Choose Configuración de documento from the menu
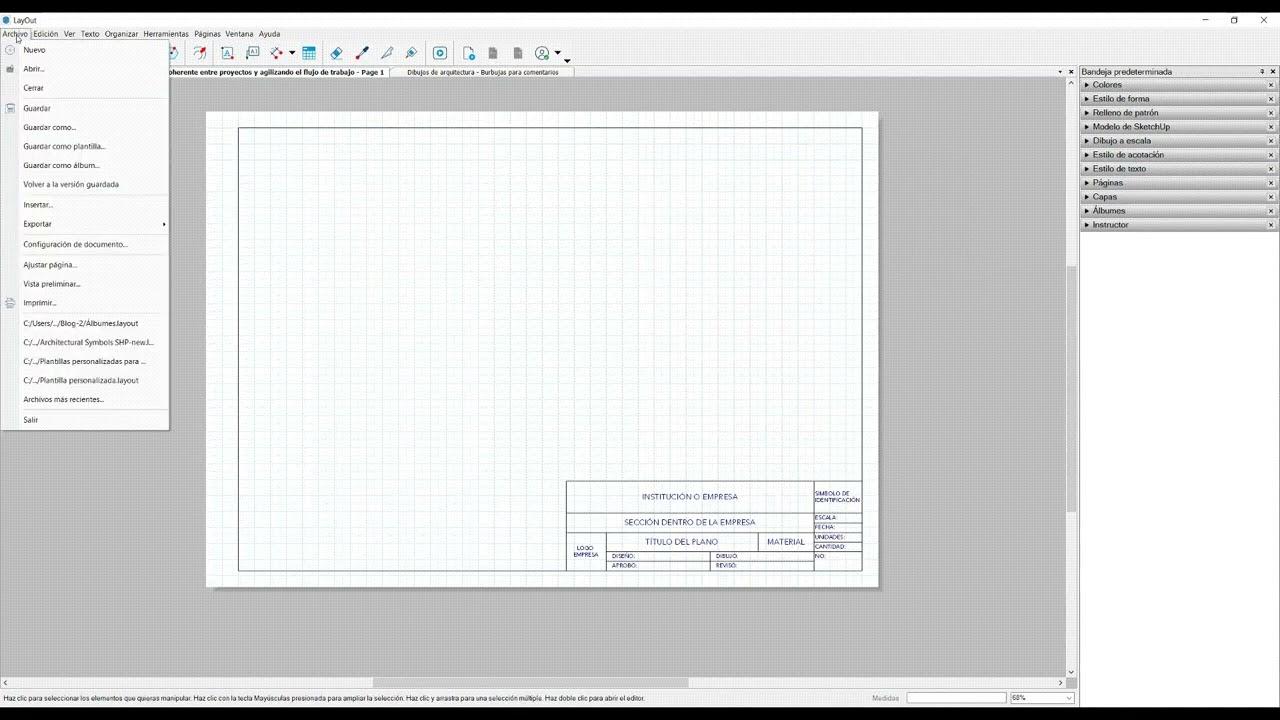This screenshot has width=1280, height=720. pos(75,244)
